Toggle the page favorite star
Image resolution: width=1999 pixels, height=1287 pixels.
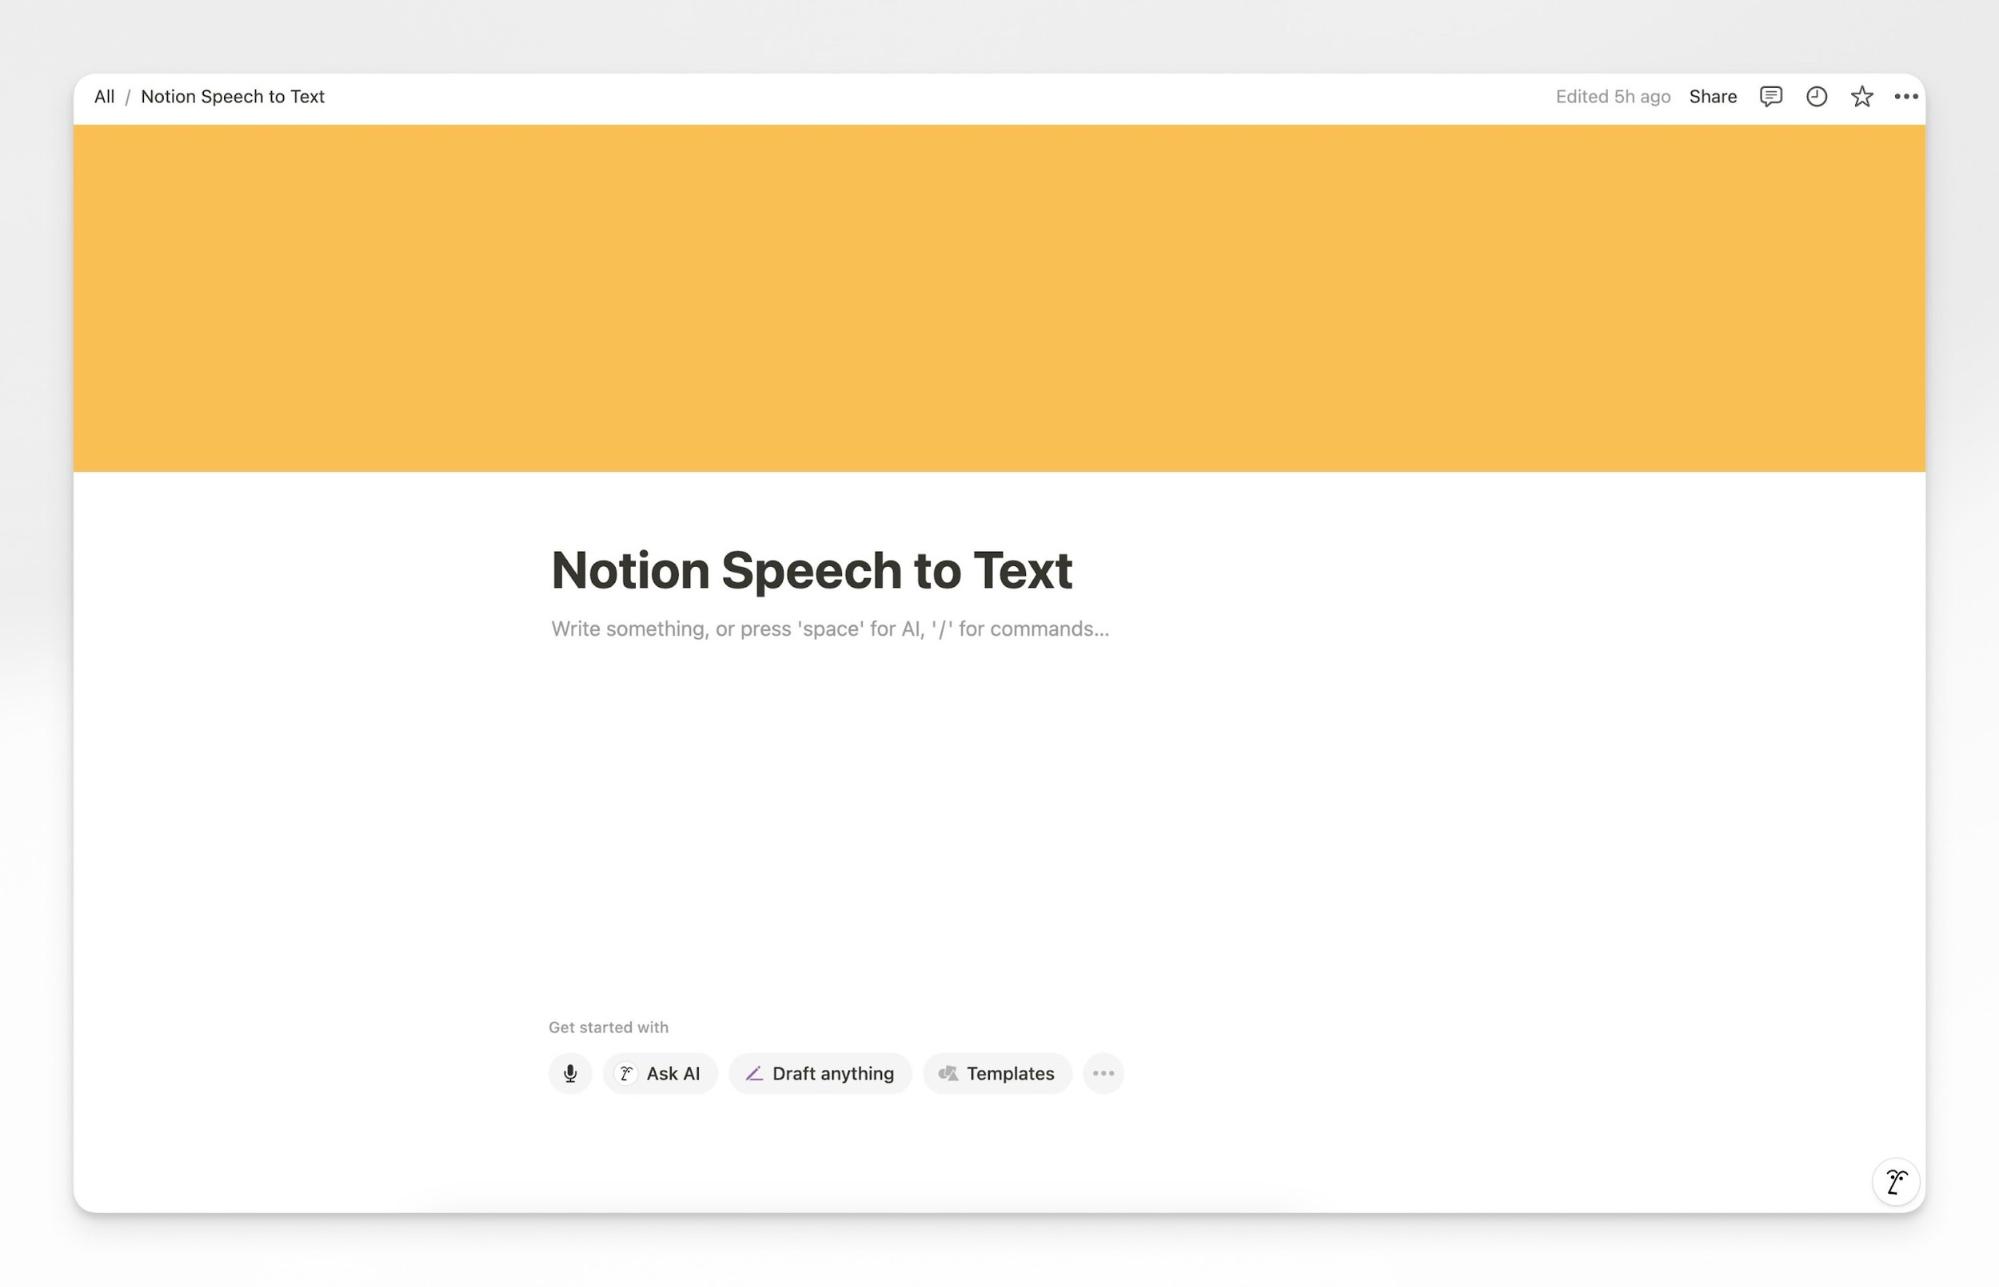1861,96
